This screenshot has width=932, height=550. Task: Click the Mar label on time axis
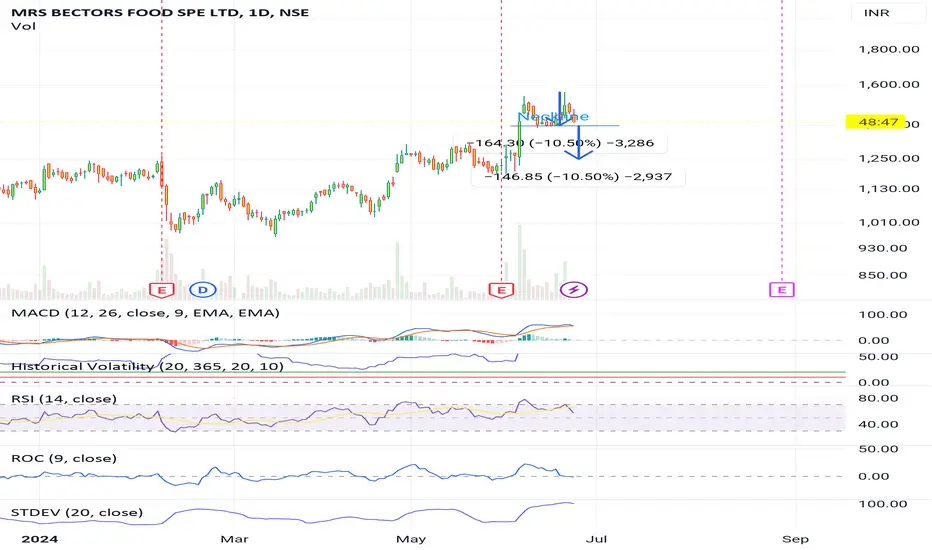click(234, 539)
